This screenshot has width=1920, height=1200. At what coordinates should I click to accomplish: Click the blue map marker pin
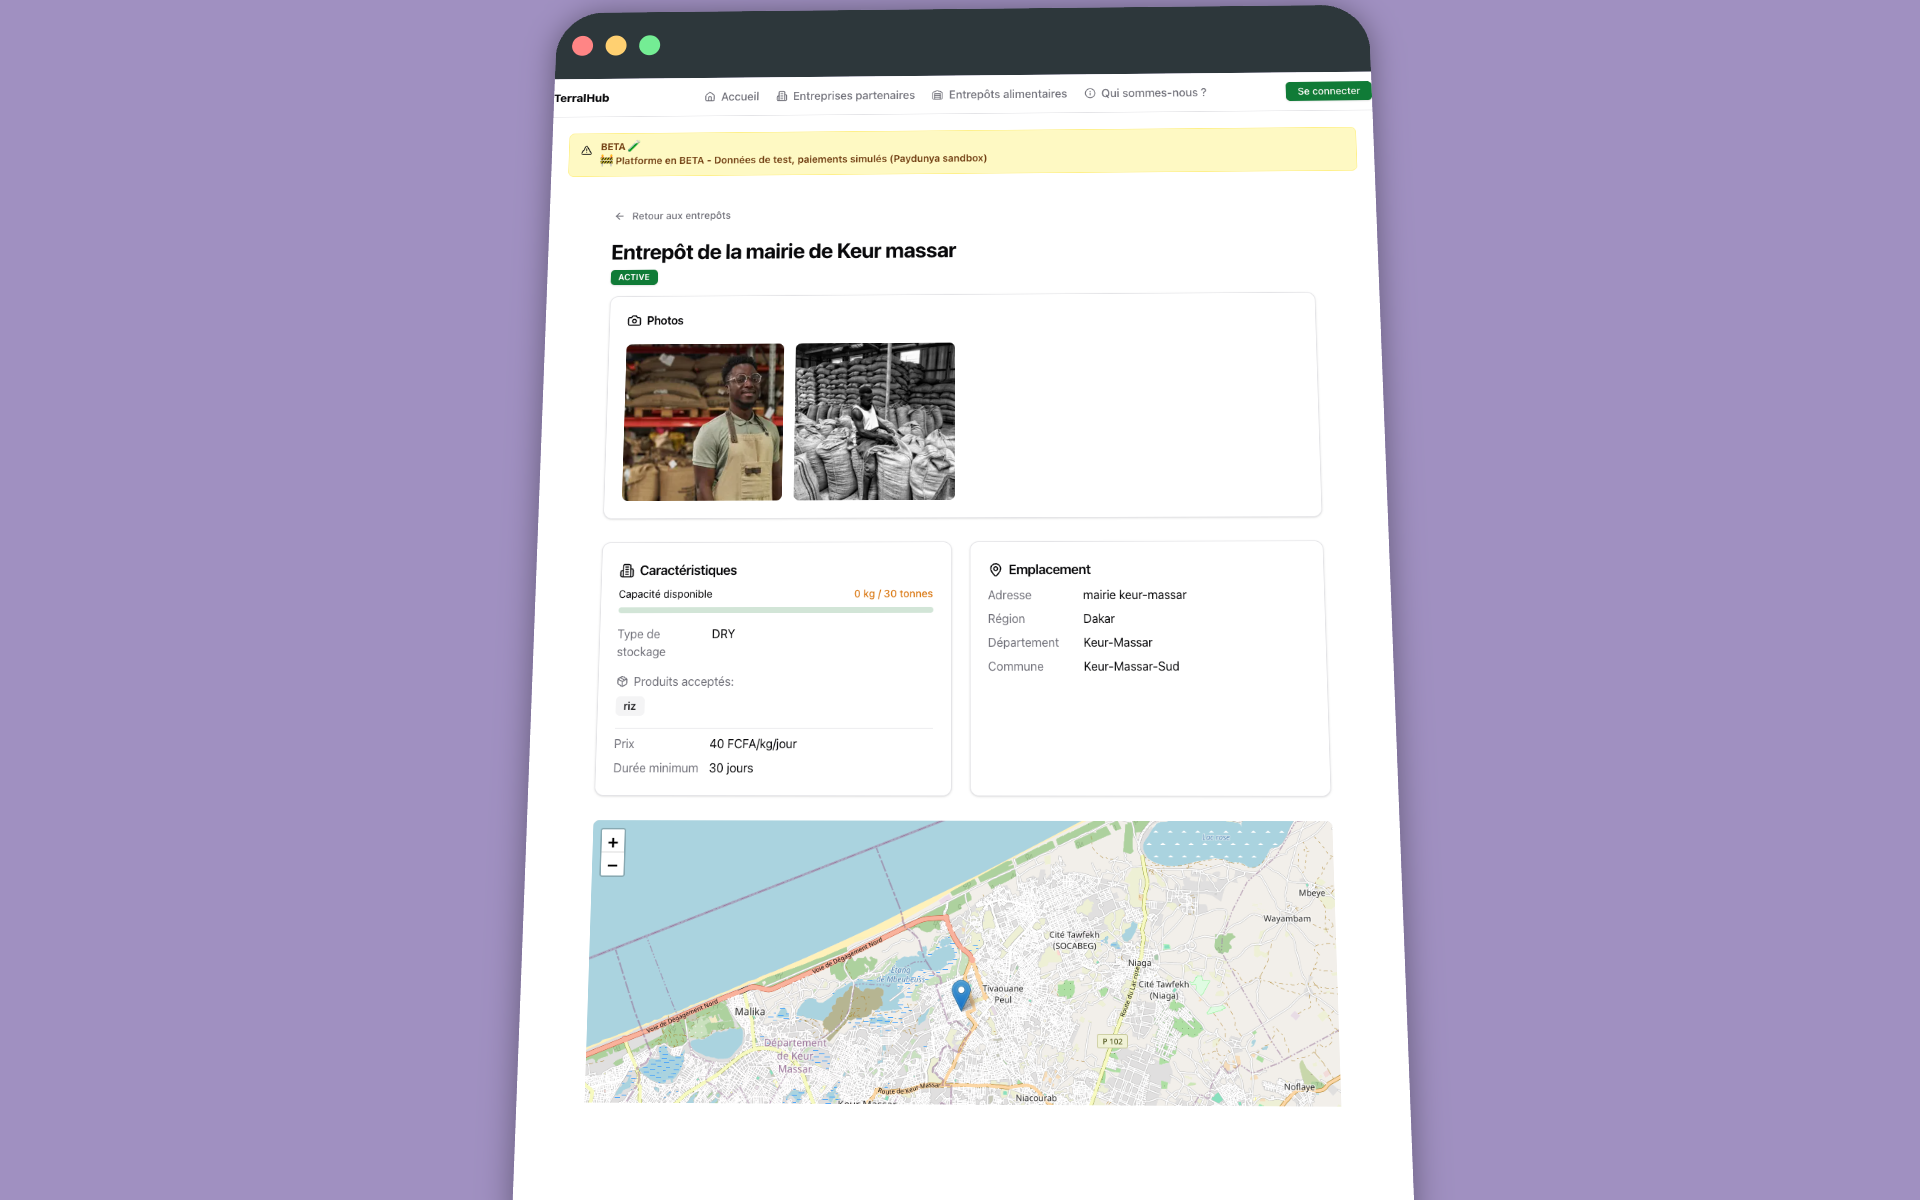tap(961, 994)
